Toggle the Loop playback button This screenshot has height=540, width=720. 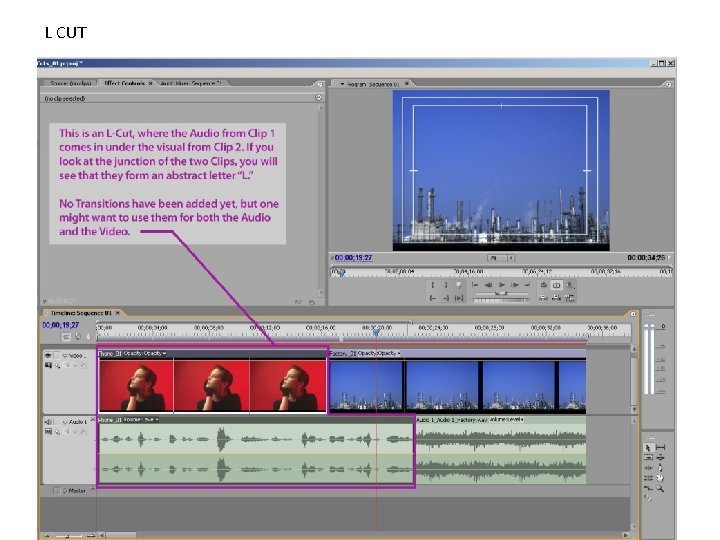click(543, 285)
